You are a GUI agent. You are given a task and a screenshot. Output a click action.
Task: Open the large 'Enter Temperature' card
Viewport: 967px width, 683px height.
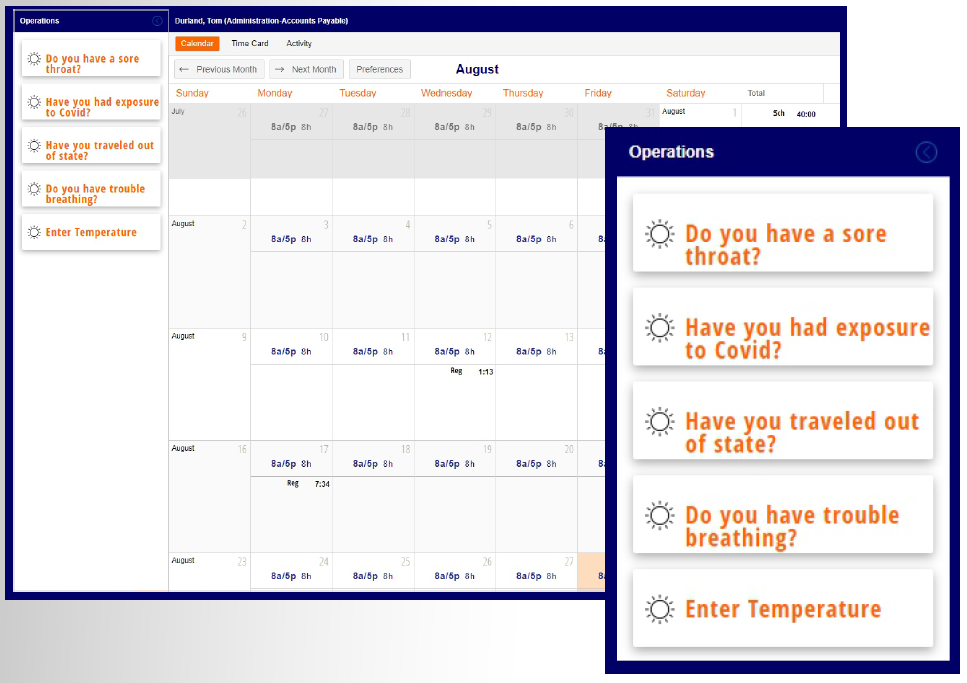(x=783, y=608)
